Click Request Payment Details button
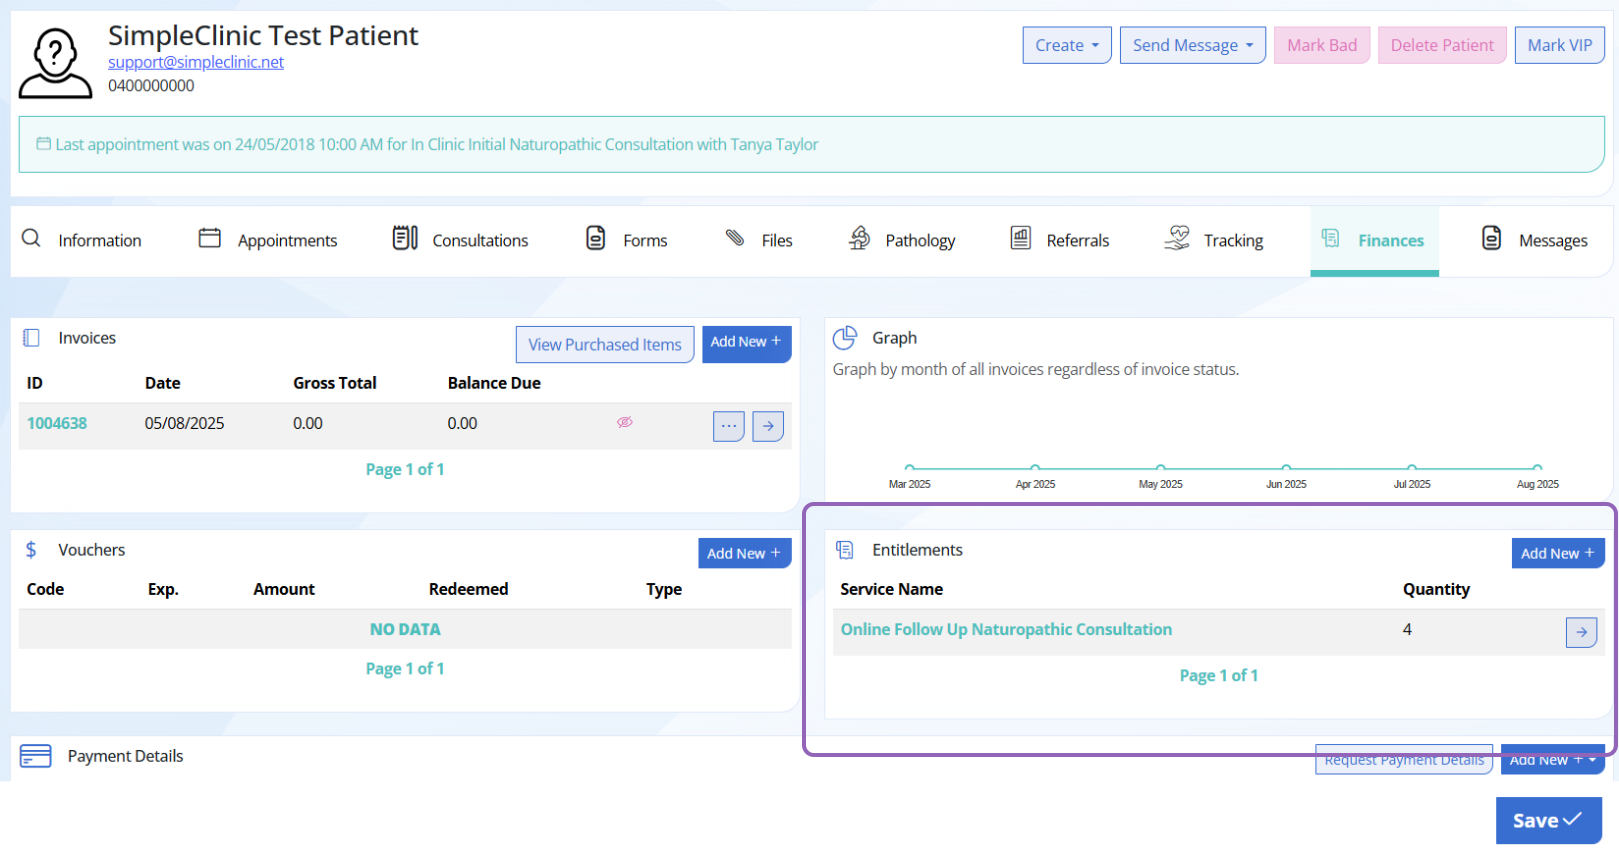The height and width of the screenshot is (855, 1619). click(x=1404, y=760)
